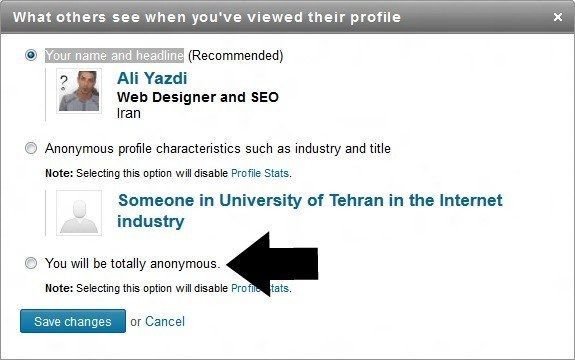Click the anonymous profile characteristics label text

(218, 148)
